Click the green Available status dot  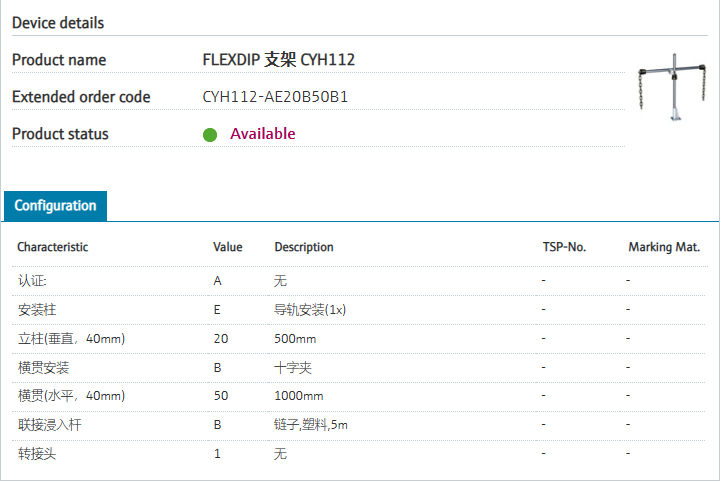[210, 134]
